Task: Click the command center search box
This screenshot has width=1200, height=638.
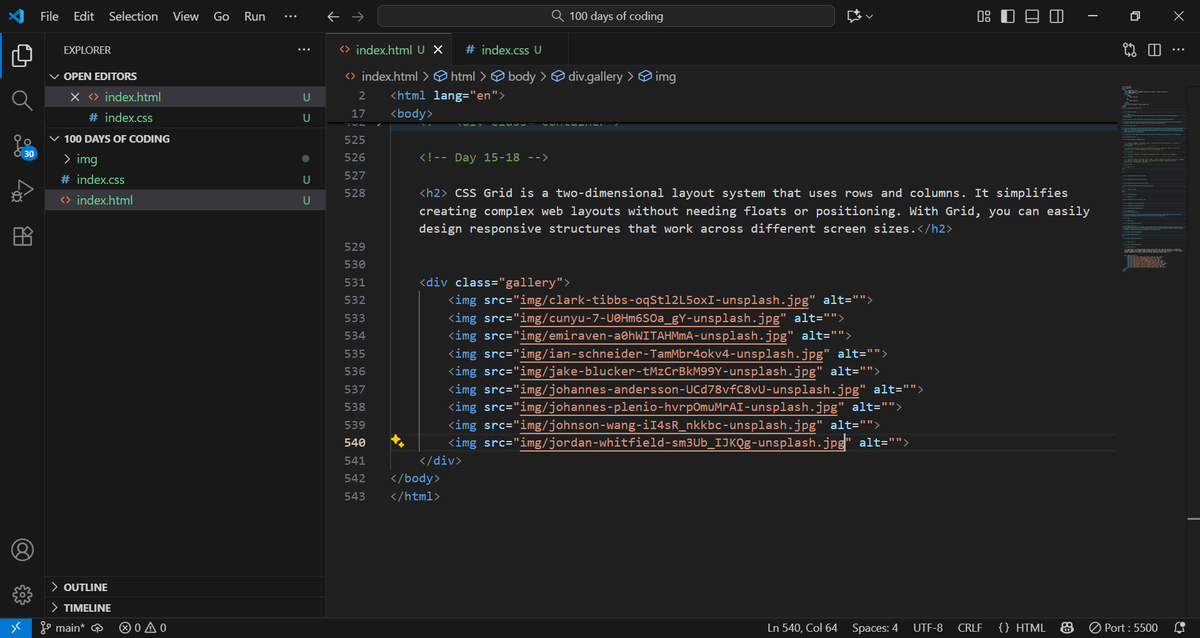Action: coord(606,16)
